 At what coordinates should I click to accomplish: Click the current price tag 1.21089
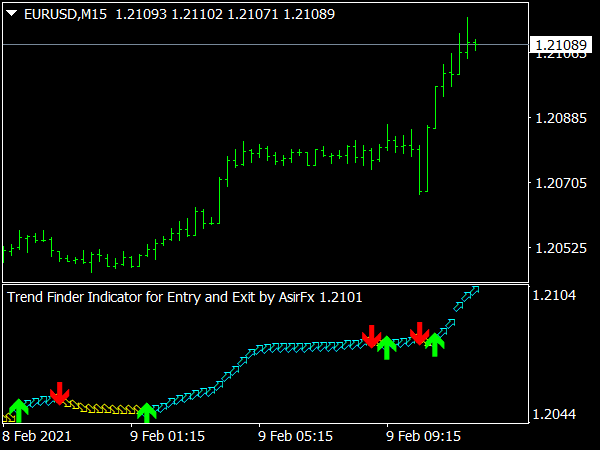(561, 45)
